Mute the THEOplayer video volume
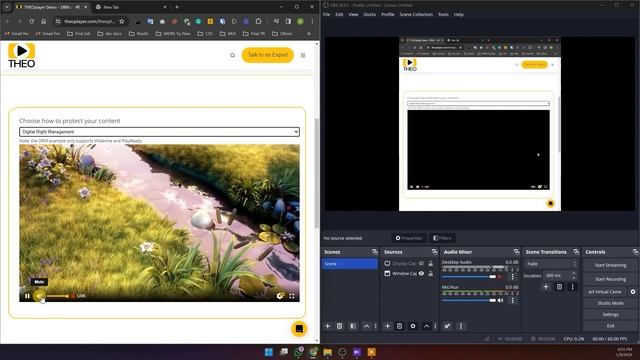 39,296
